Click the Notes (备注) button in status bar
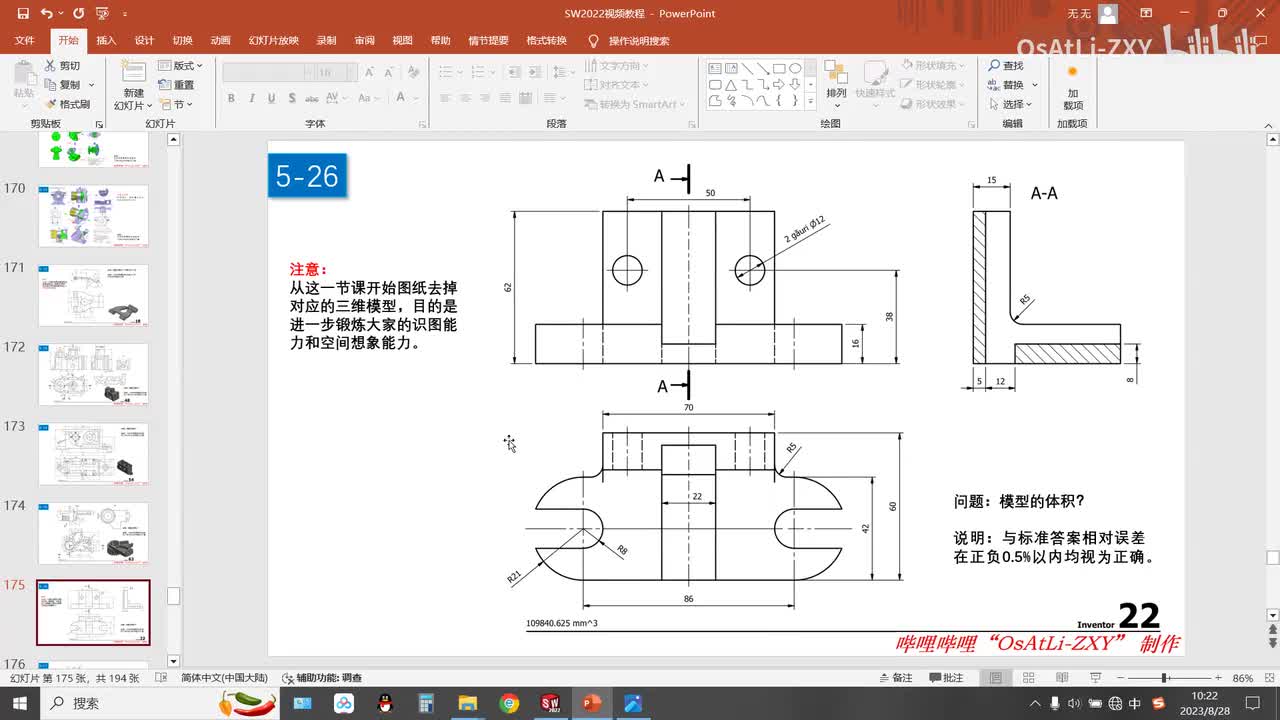1280x720 pixels. 894,677
